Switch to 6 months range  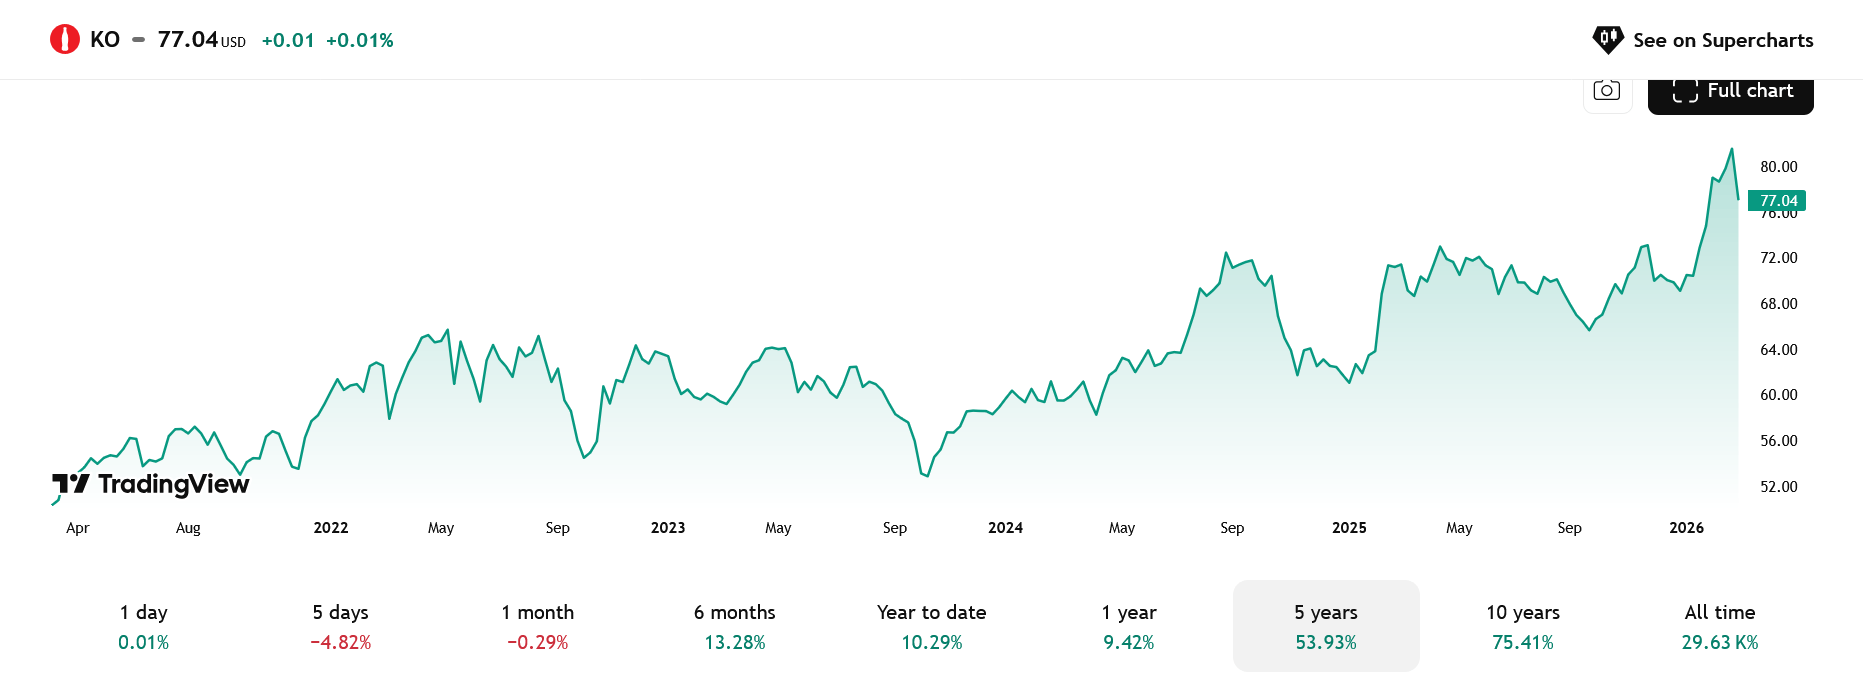point(734,626)
